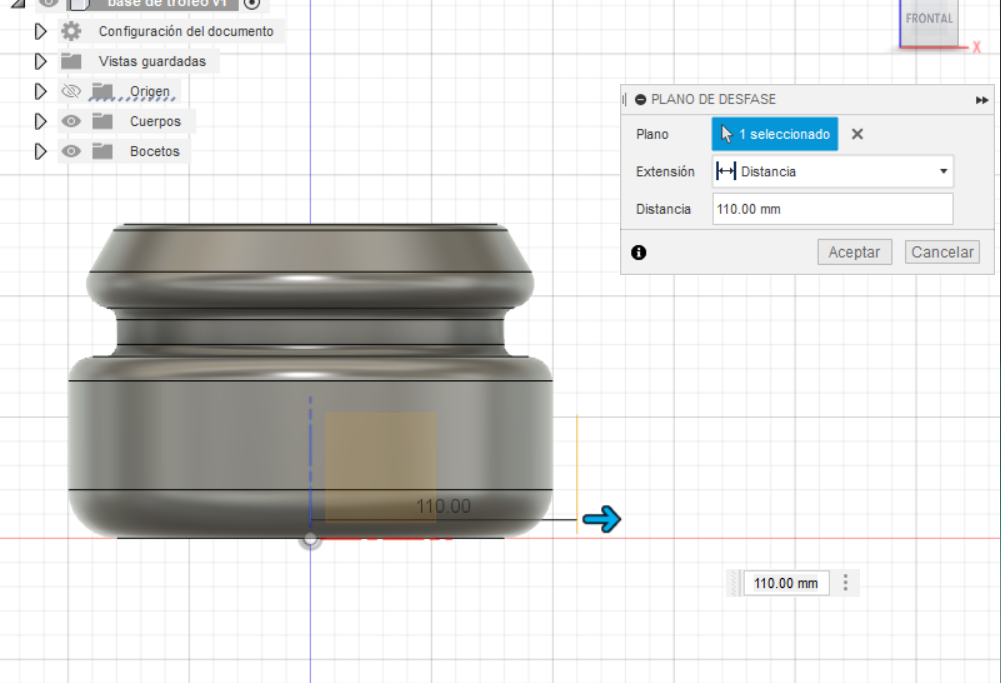Activate the component radio button

pyautogui.click(x=252, y=3)
